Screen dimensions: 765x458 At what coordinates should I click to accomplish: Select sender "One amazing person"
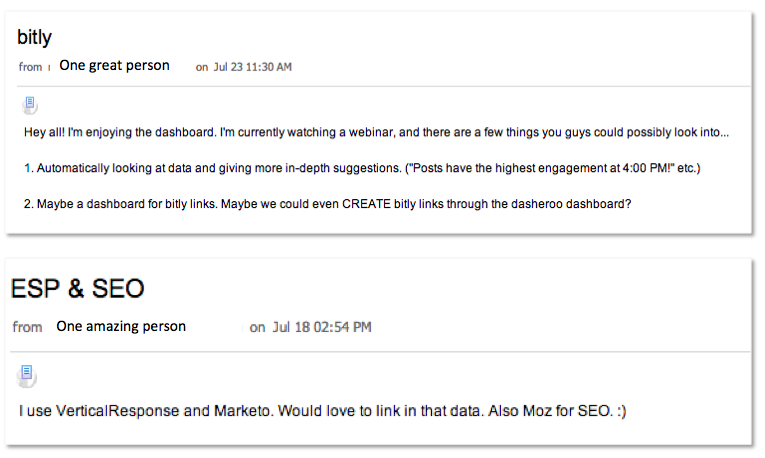121,326
